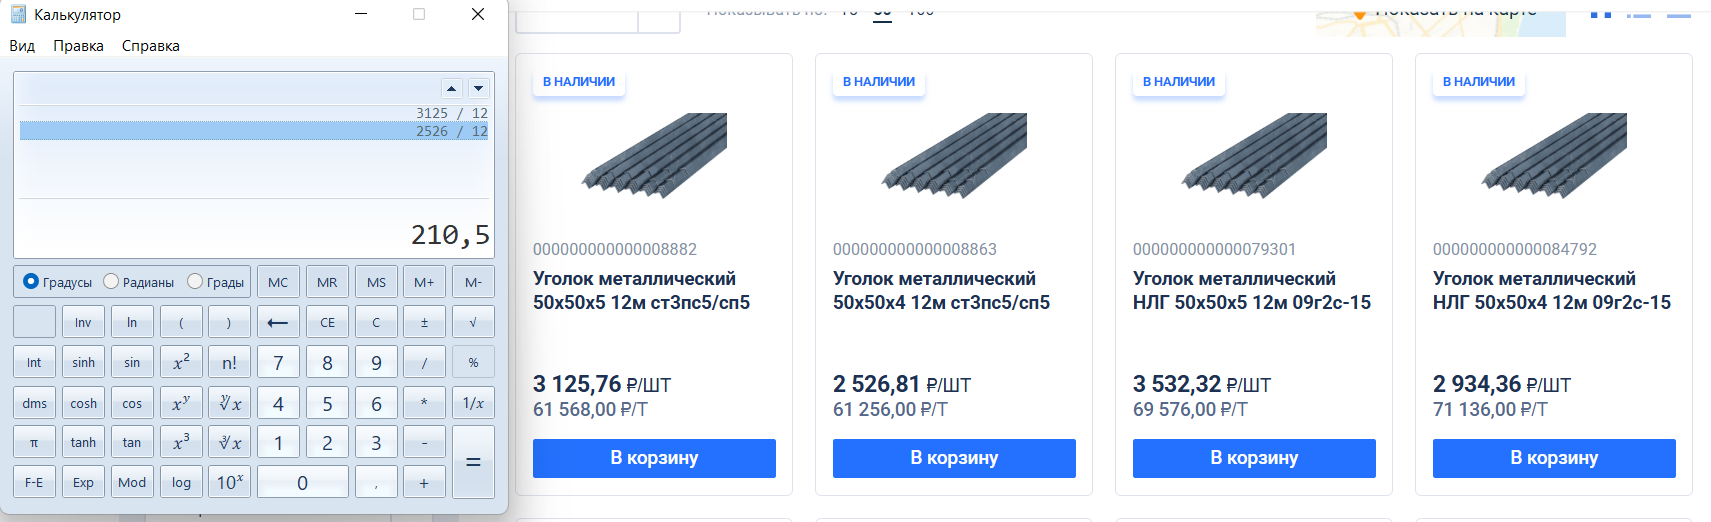This screenshot has height=522, width=1711.
Task: Open Уголок НЛГ 50x50x5 12м product link
Action: pos(1251,290)
